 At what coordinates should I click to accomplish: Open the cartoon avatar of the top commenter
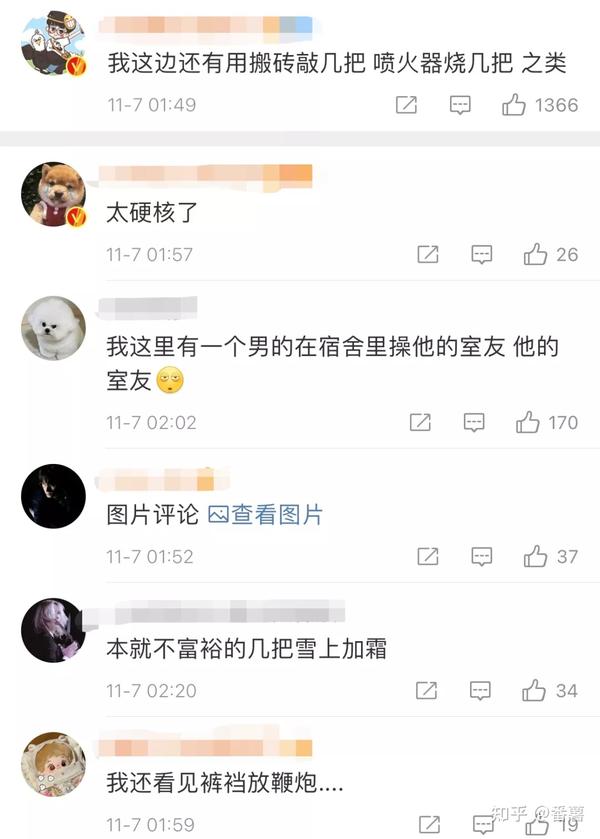click(54, 43)
